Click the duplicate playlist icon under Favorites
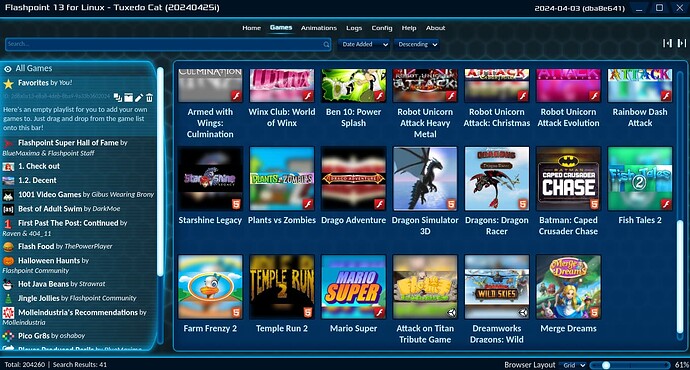Screen dimensions: 690x370 click(x=117, y=97)
